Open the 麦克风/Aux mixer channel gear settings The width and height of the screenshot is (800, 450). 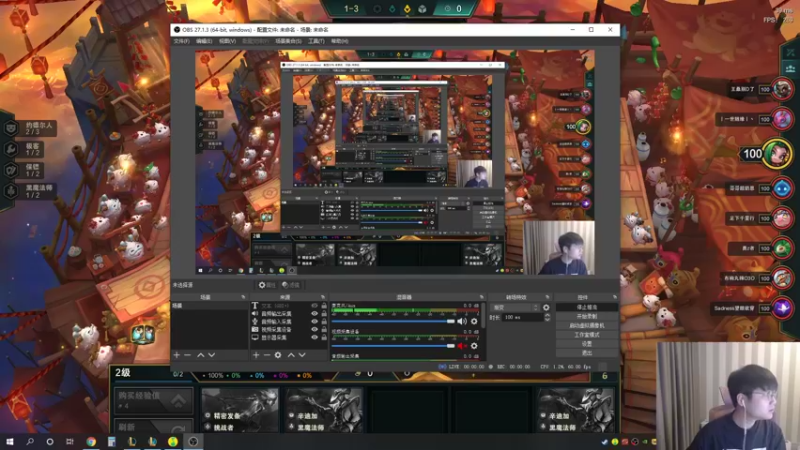pos(474,321)
